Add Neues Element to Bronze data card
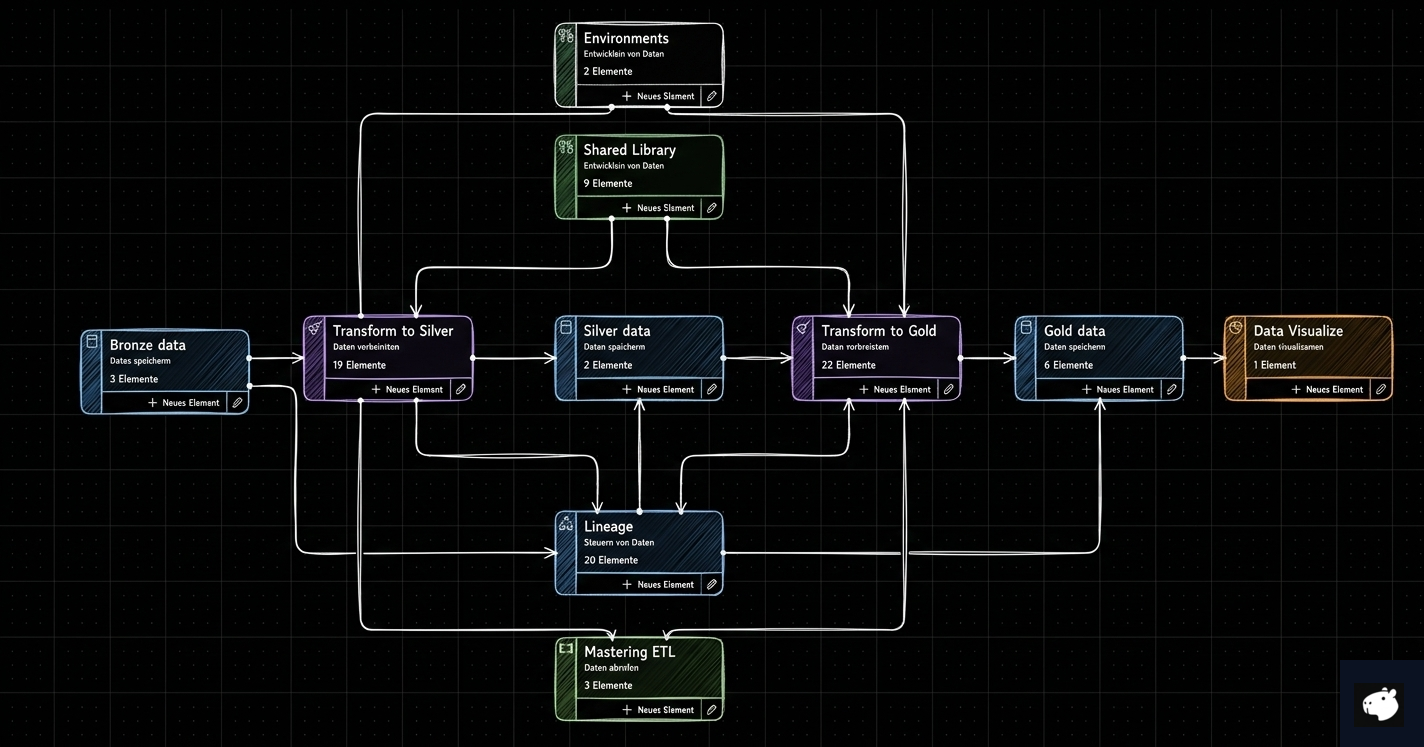 coord(184,403)
